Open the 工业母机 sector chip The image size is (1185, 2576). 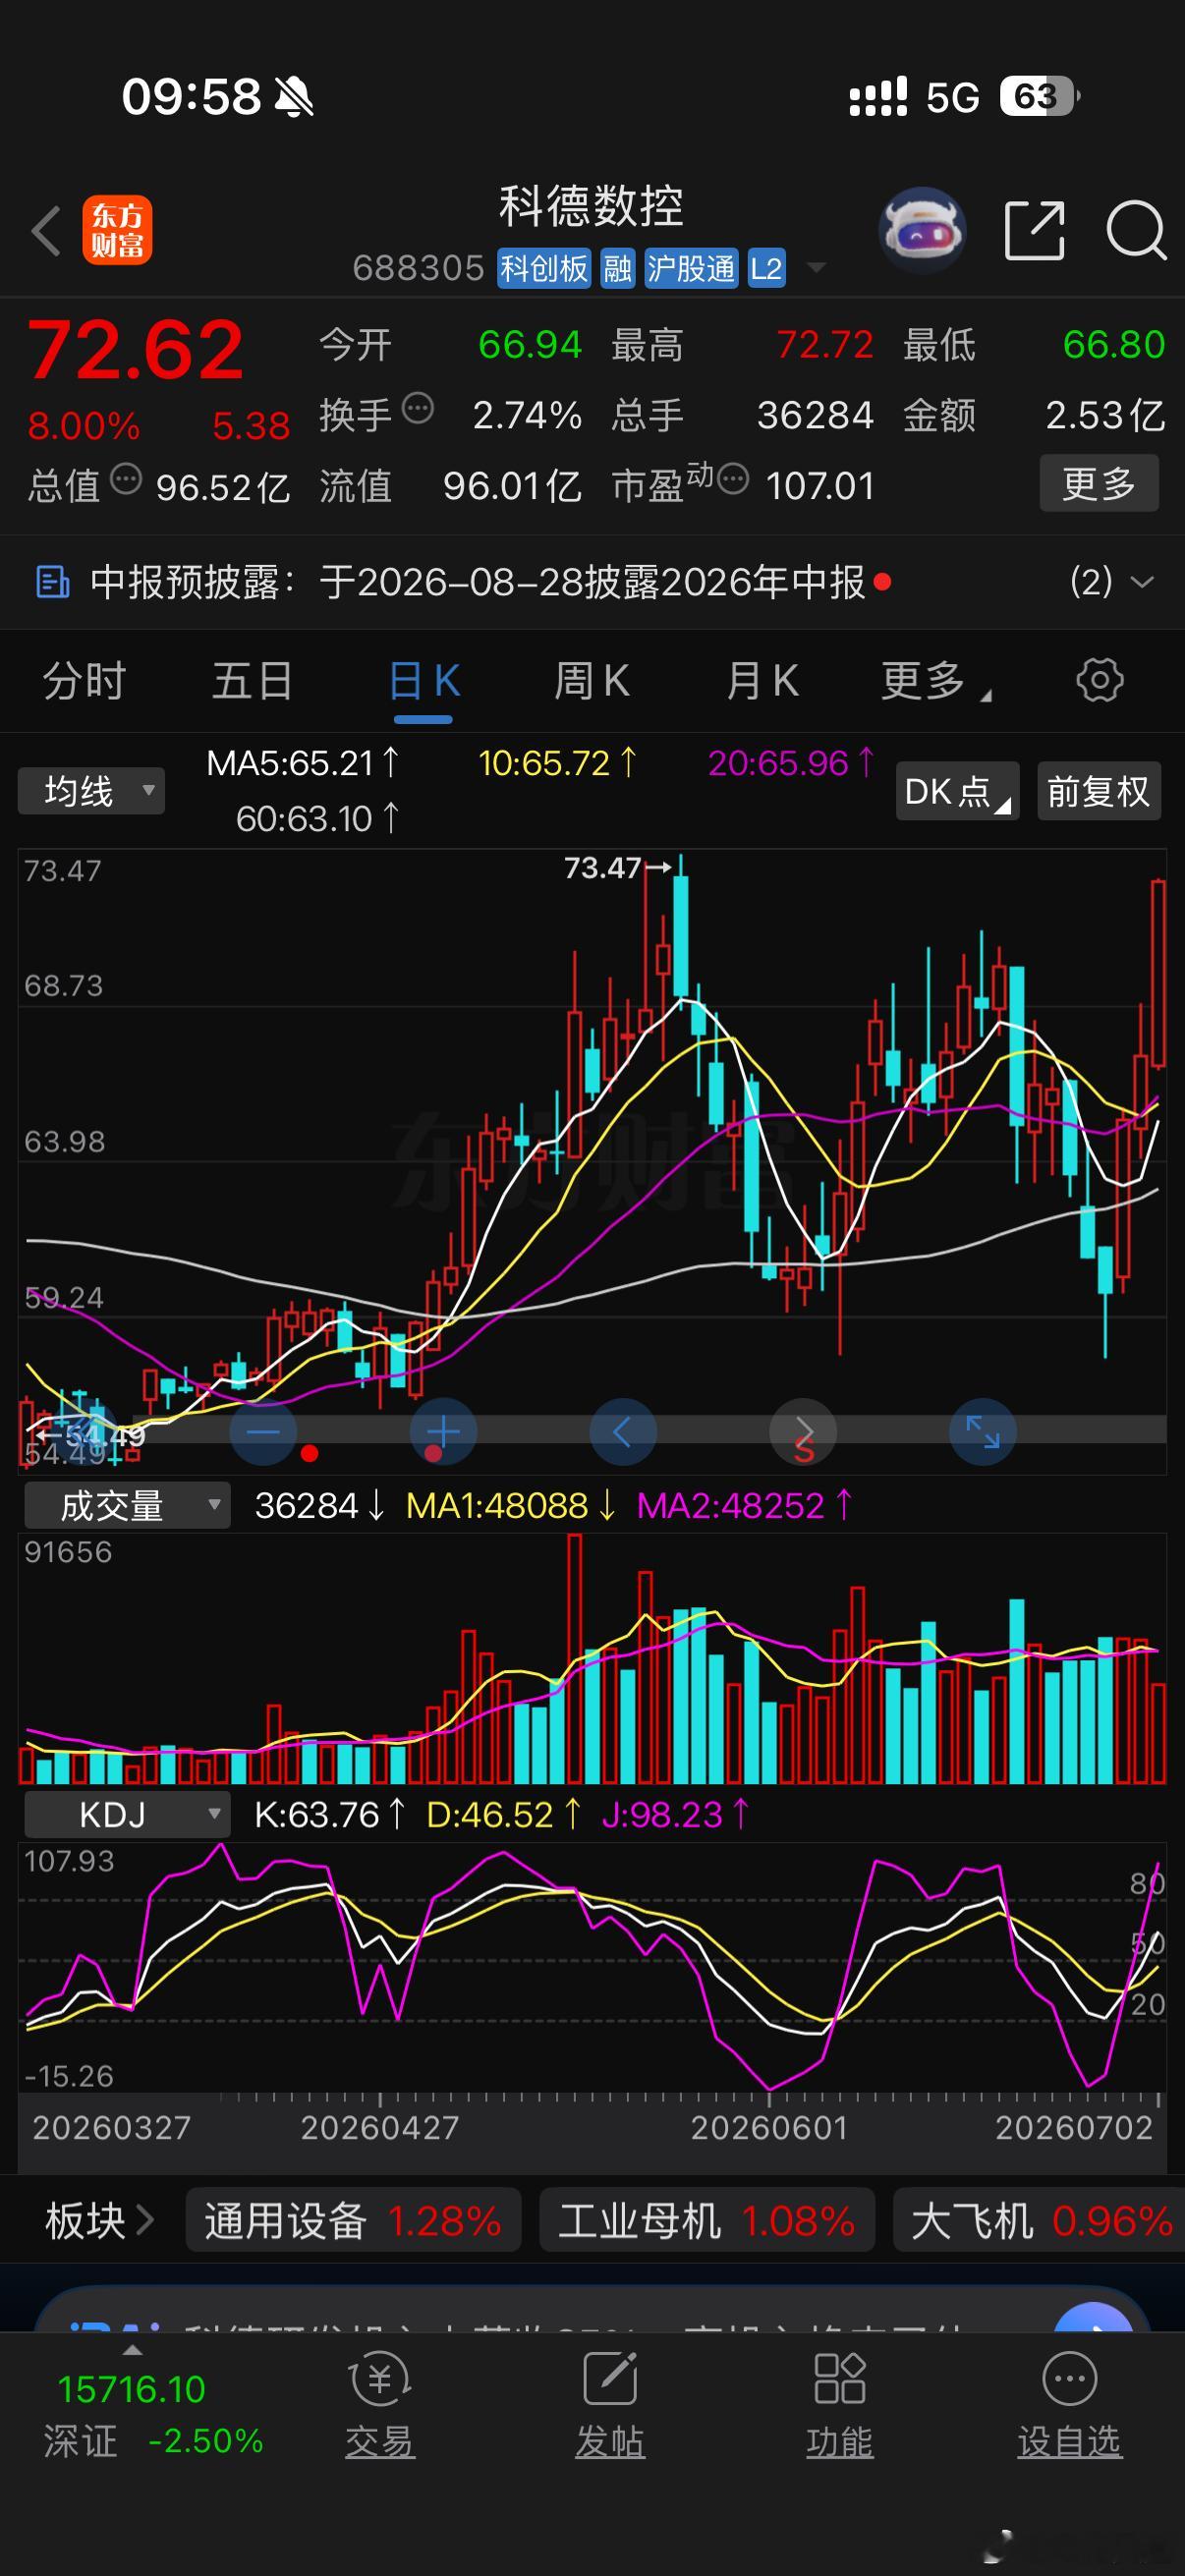[x=707, y=2221]
